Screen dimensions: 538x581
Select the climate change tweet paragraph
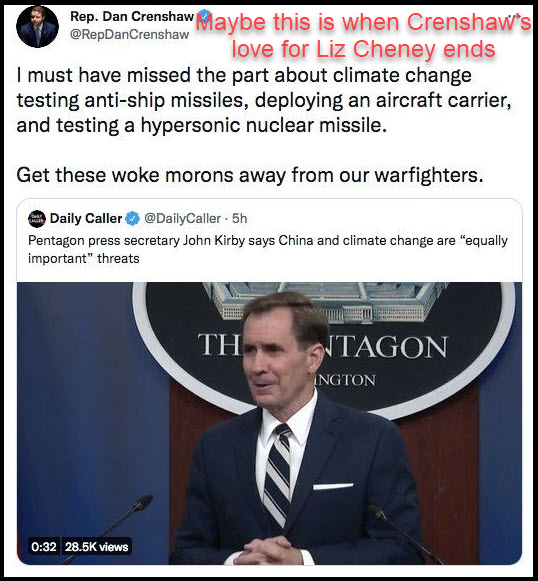click(264, 100)
